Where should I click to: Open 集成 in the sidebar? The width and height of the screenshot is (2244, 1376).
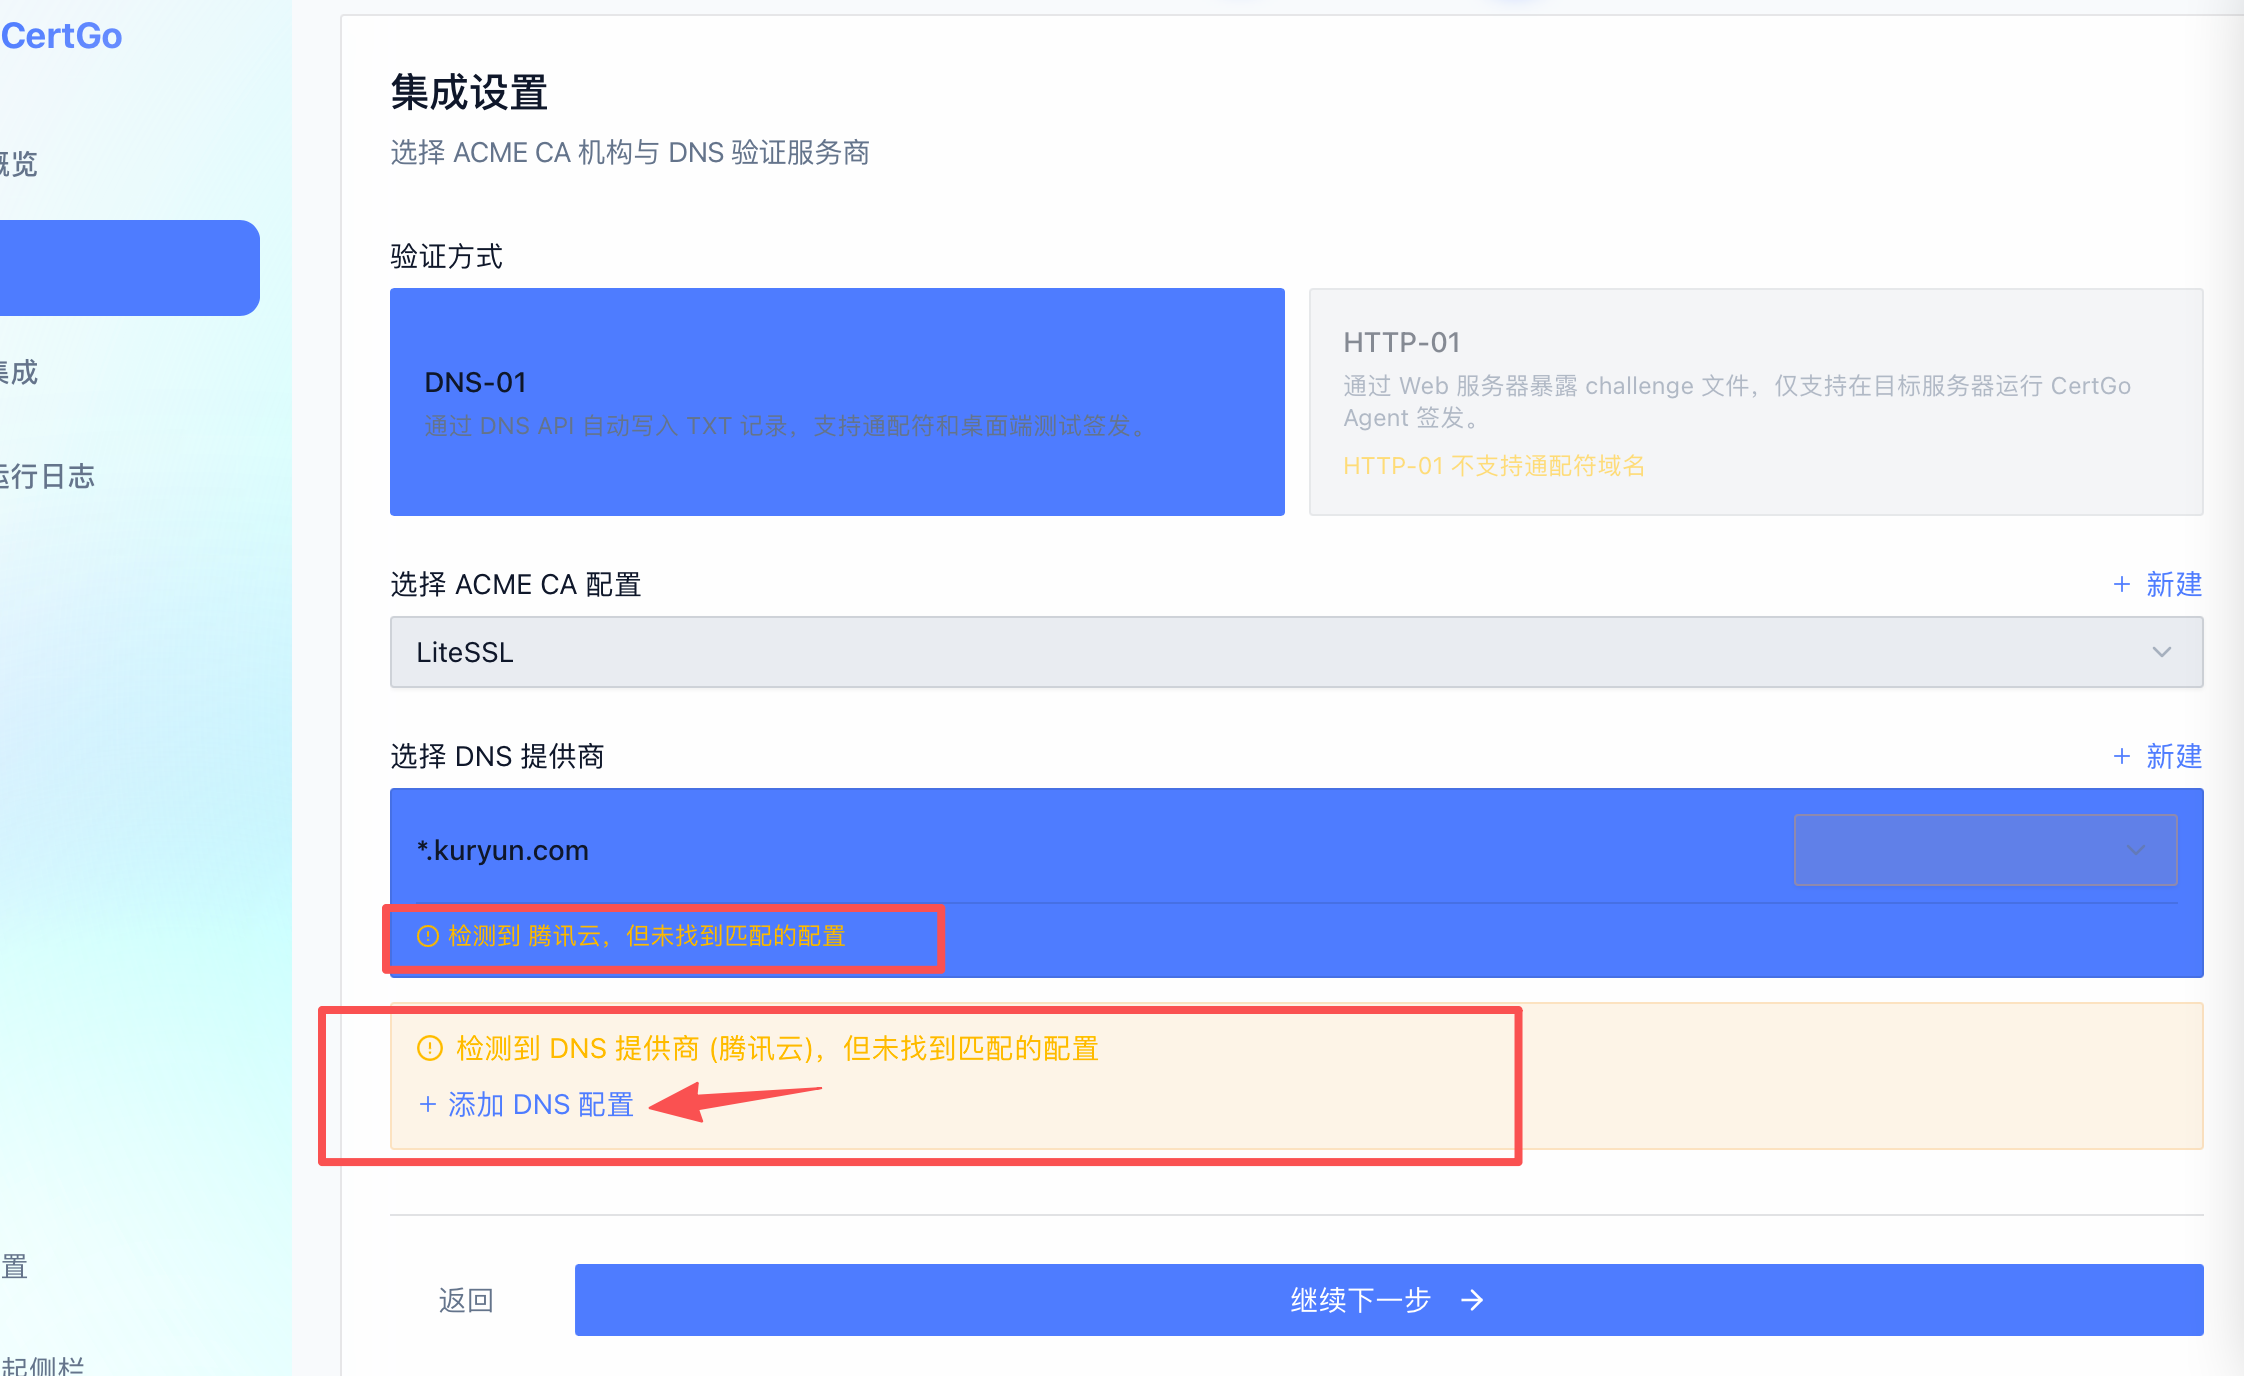coord(19,372)
